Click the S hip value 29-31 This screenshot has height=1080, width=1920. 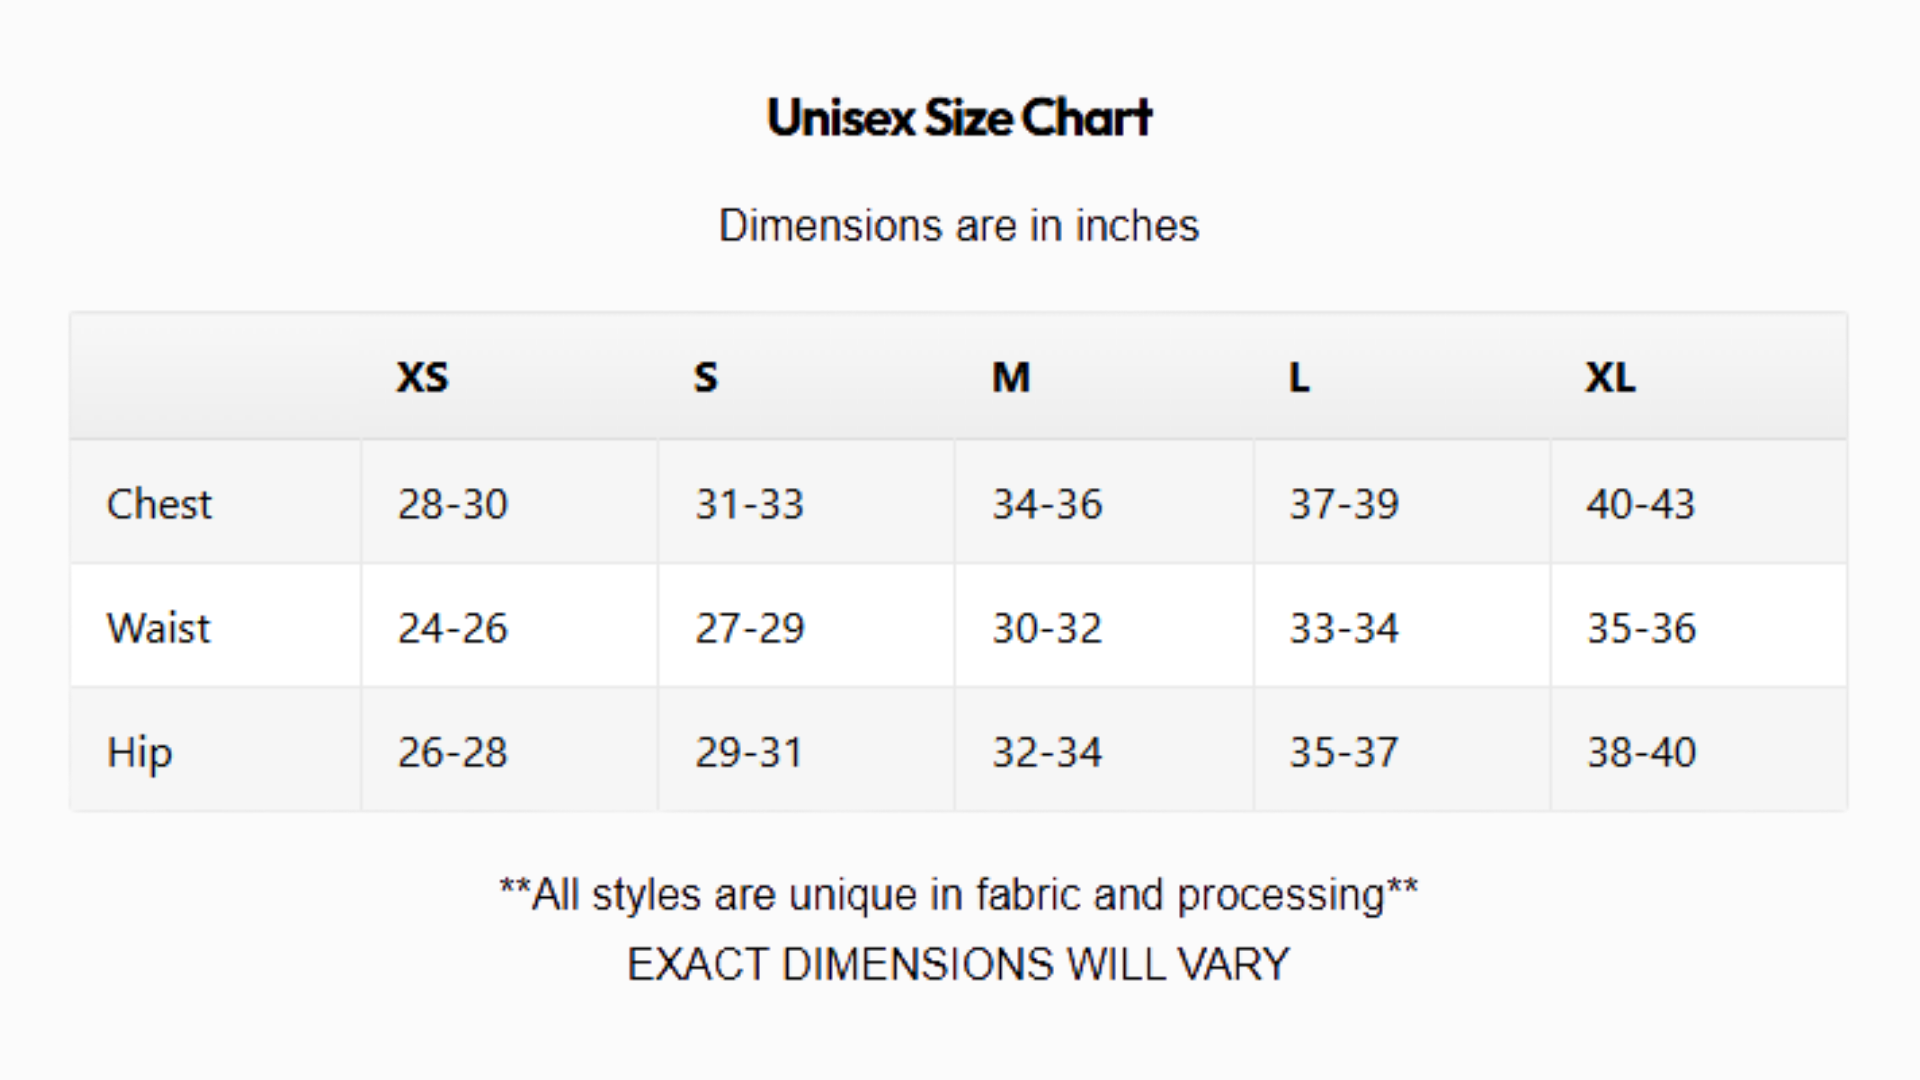tap(750, 752)
